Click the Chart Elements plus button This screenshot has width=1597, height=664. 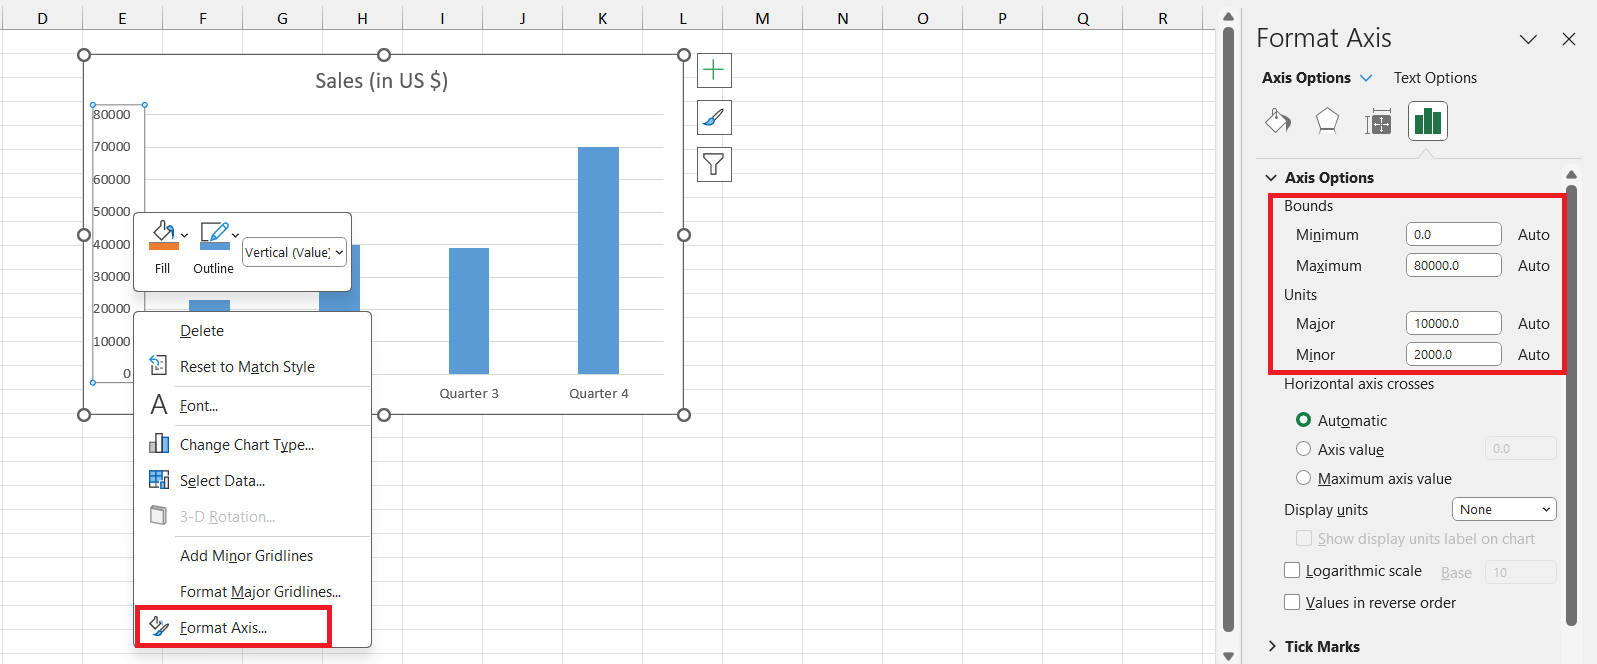coord(714,70)
